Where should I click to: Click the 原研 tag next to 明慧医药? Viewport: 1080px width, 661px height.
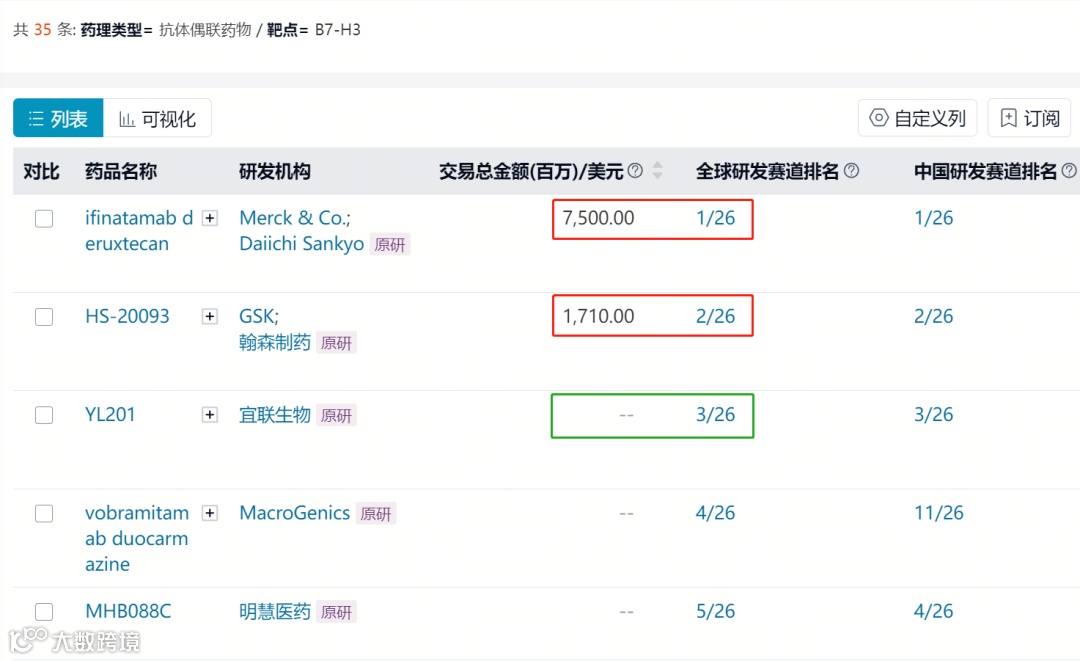point(336,612)
